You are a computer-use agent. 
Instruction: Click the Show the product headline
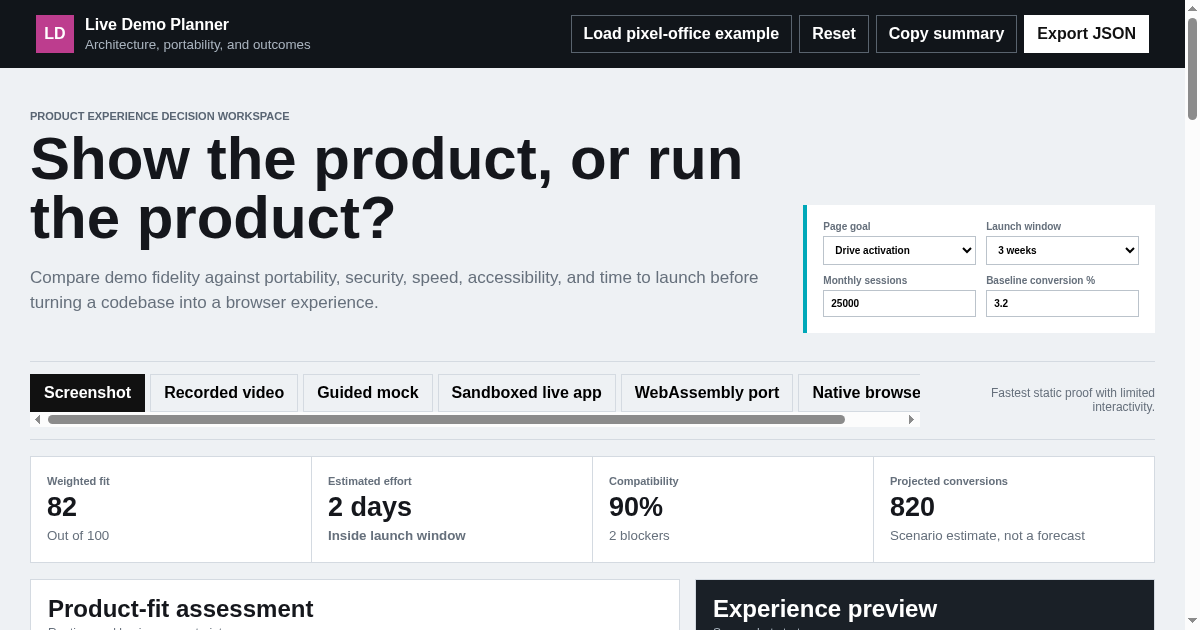coord(387,188)
